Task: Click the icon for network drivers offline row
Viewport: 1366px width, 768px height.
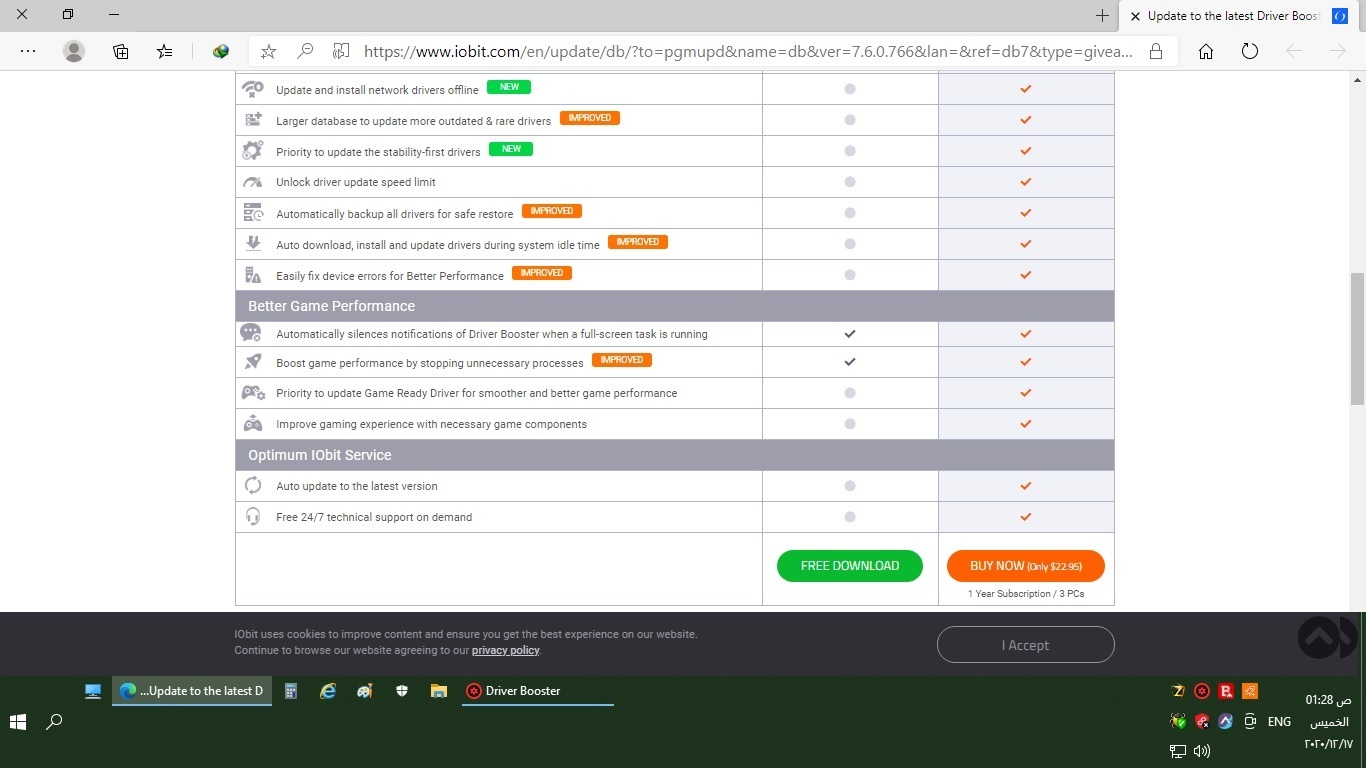Action: [x=253, y=89]
